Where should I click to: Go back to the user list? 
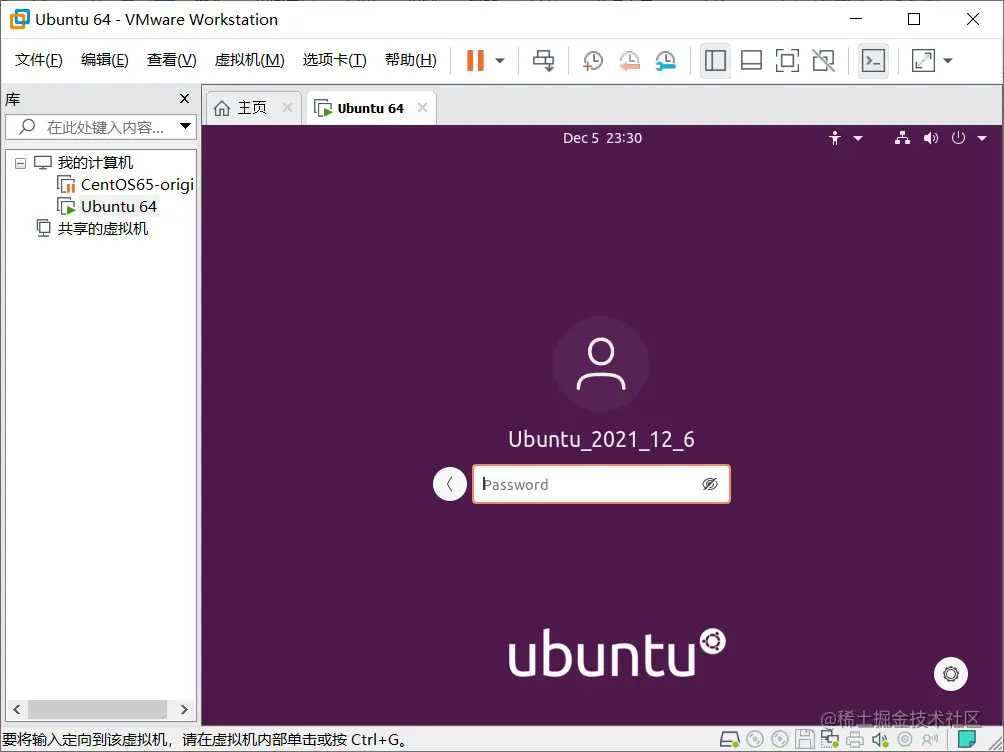click(x=449, y=484)
